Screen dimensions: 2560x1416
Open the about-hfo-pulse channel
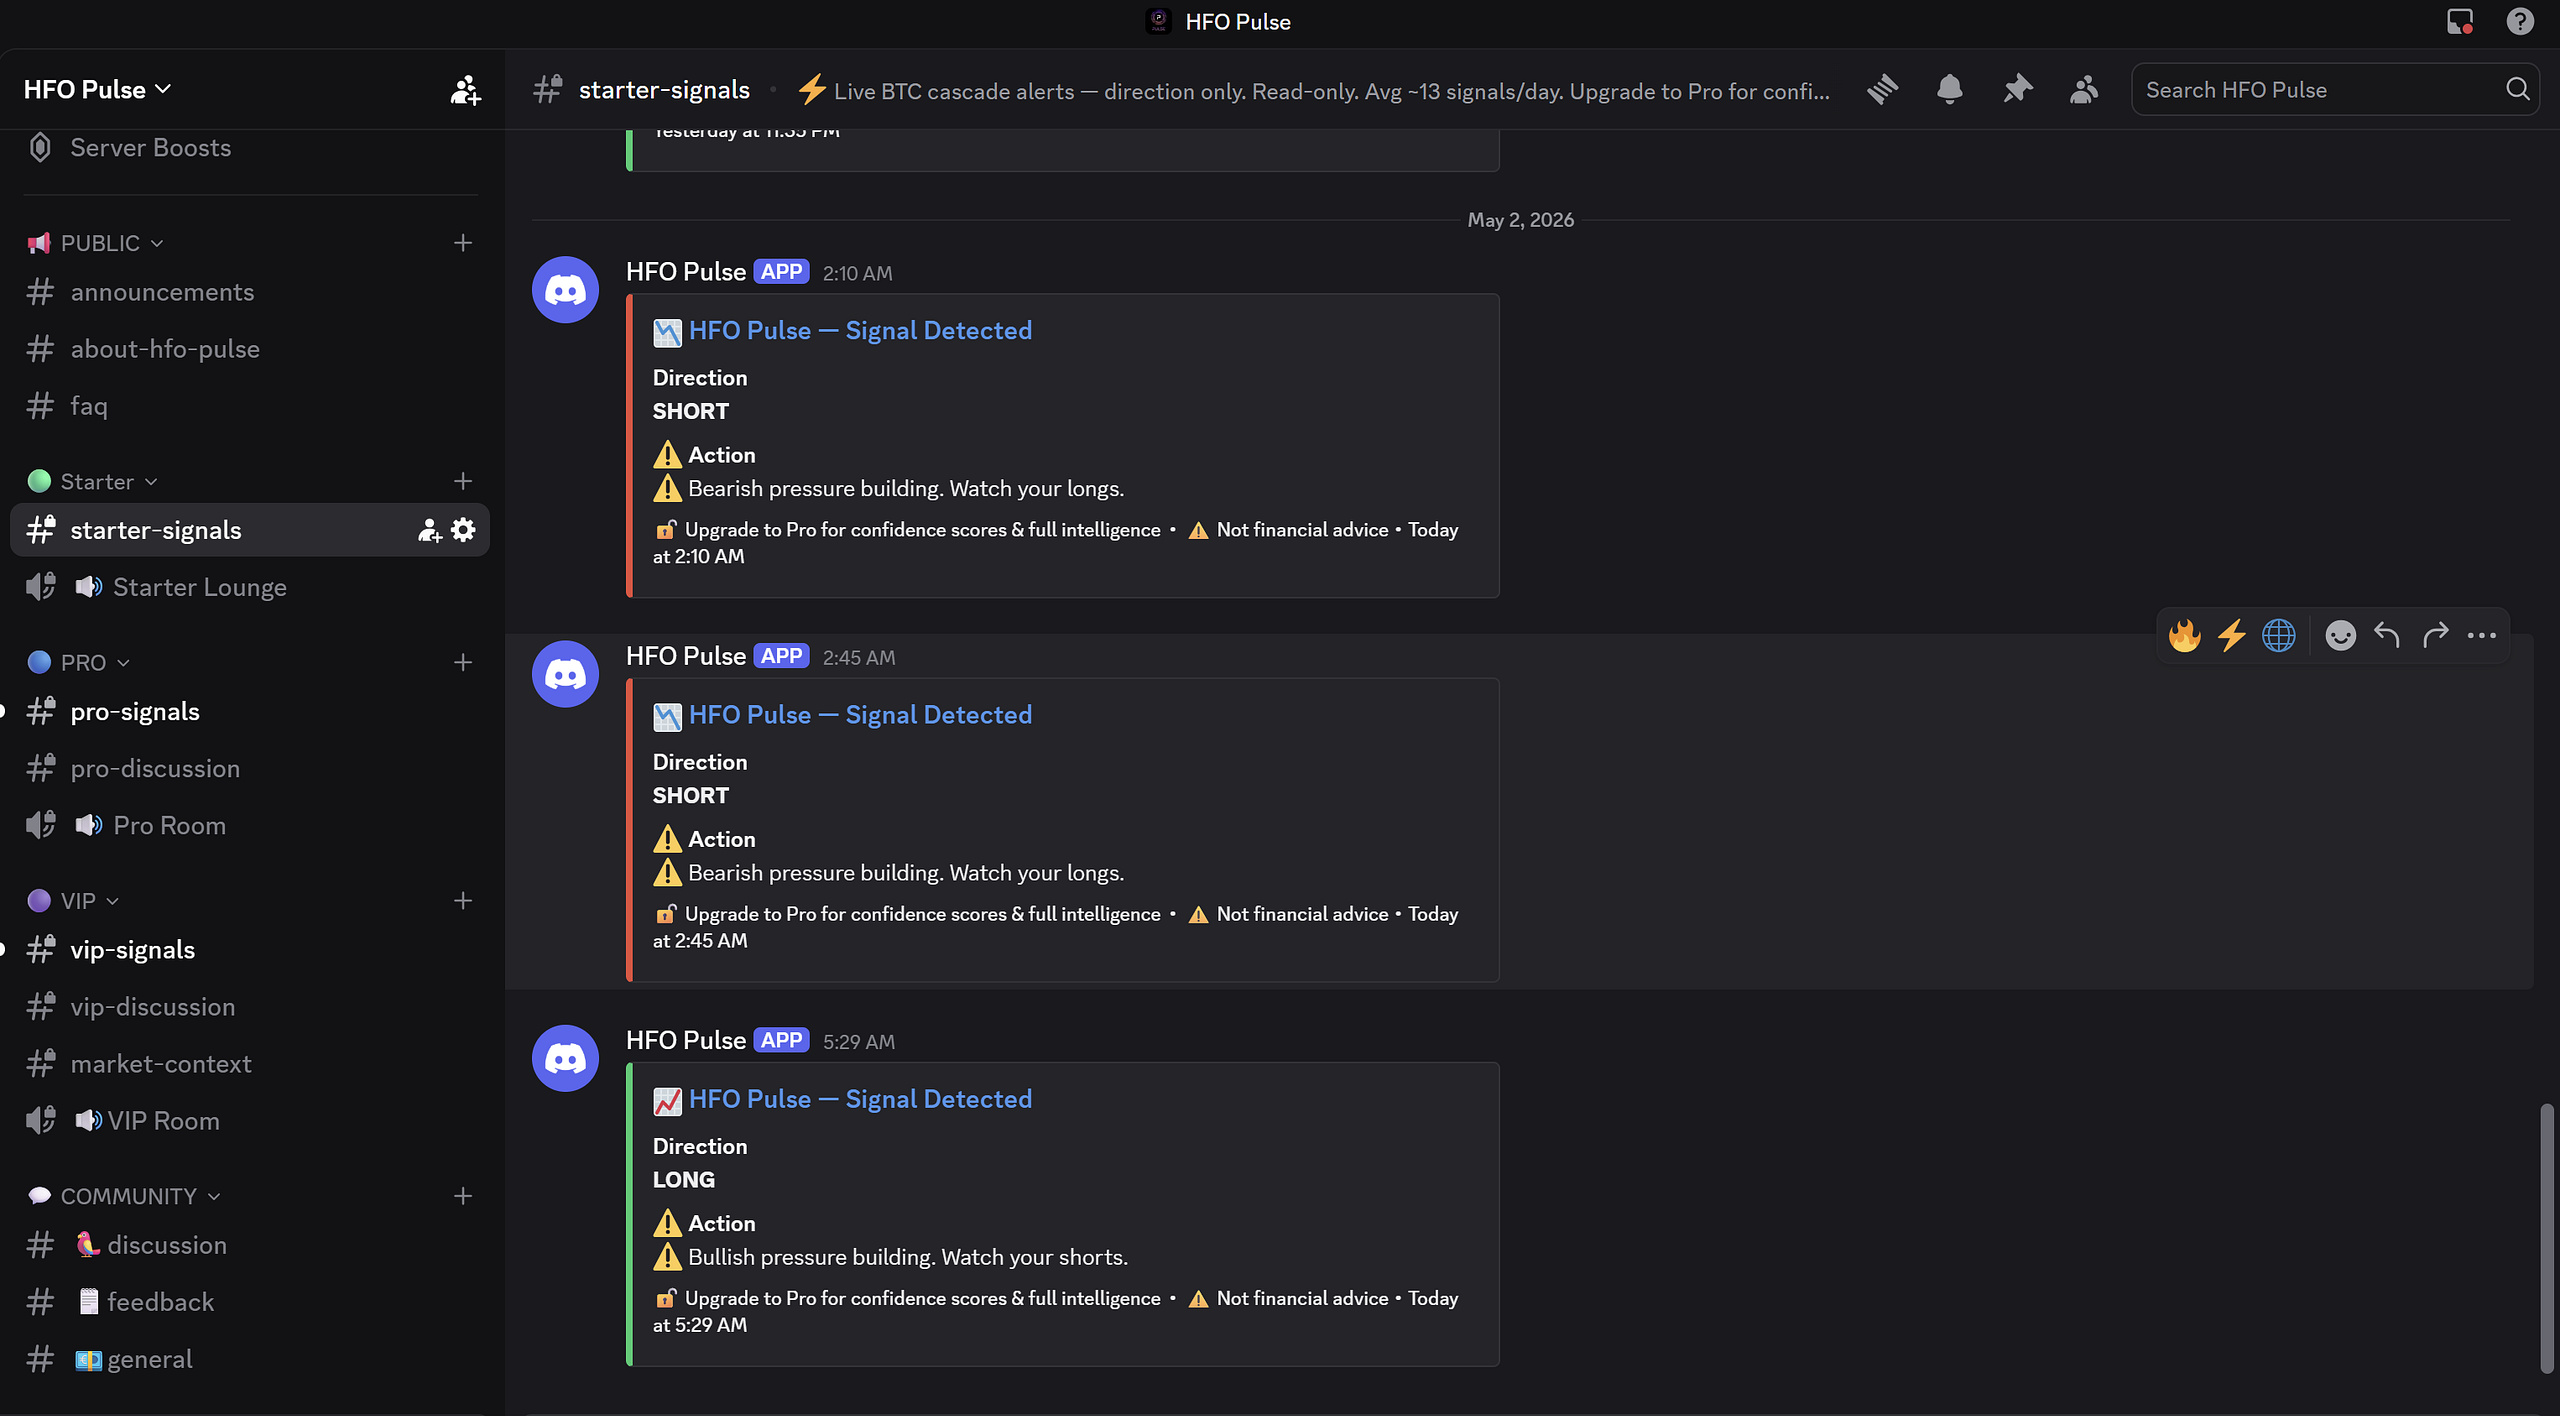coord(250,349)
